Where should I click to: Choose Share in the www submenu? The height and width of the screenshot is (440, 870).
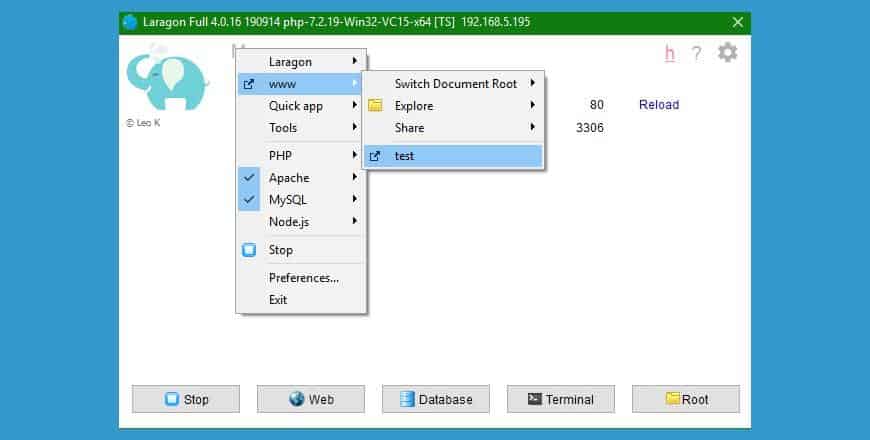pos(453,128)
